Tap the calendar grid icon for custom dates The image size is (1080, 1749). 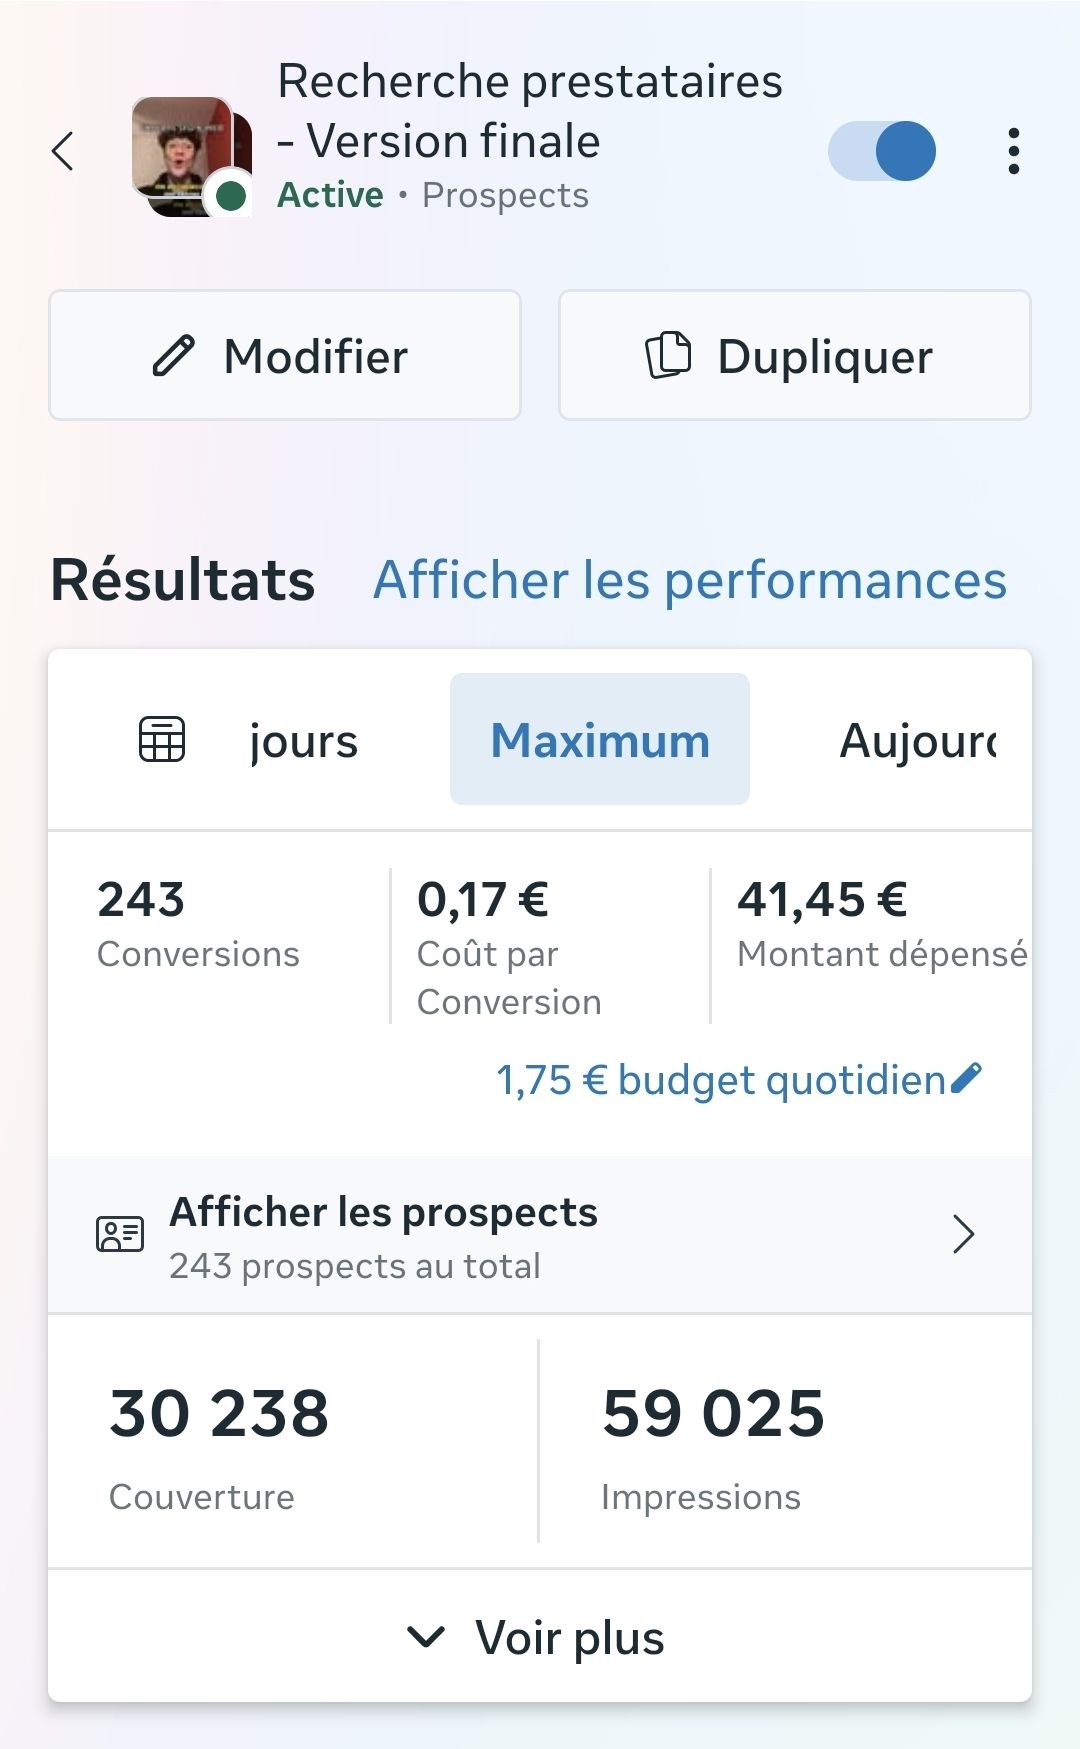click(x=162, y=740)
